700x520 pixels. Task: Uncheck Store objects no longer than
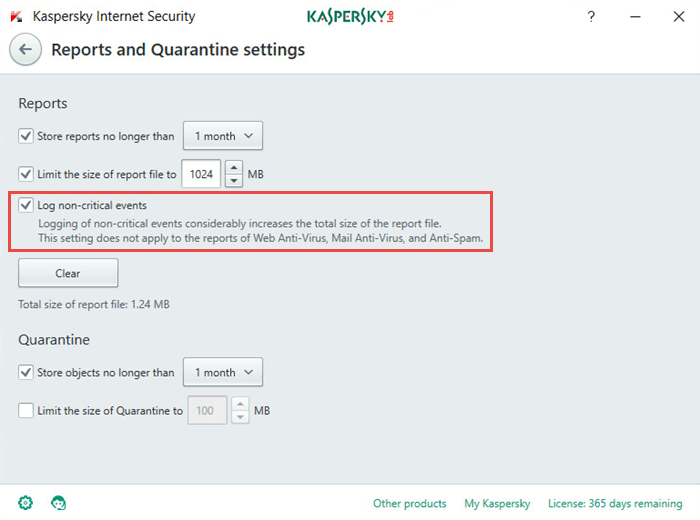[26, 372]
